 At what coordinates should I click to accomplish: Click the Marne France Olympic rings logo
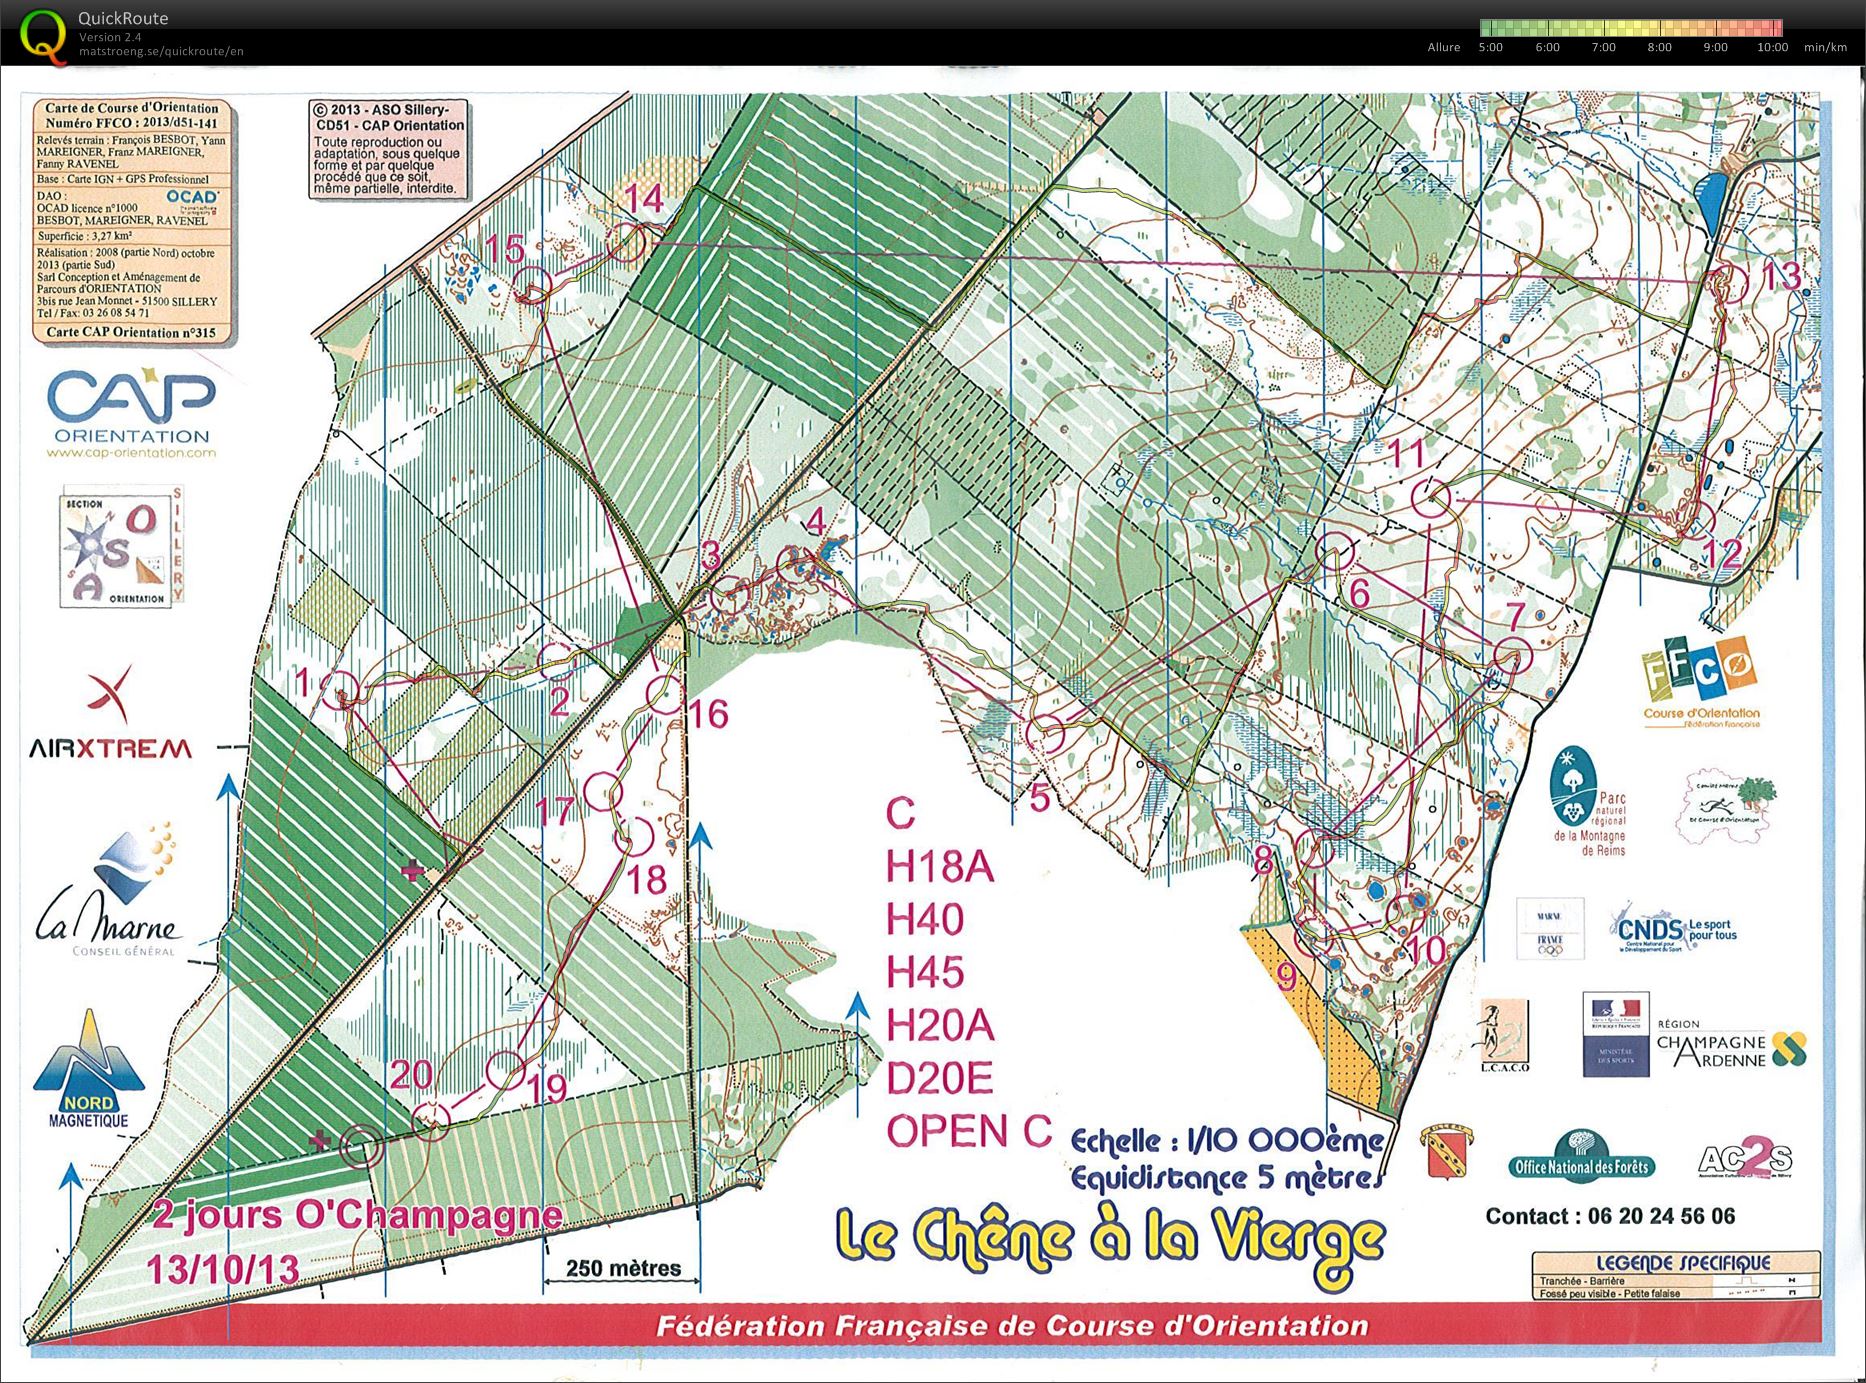(1550, 929)
